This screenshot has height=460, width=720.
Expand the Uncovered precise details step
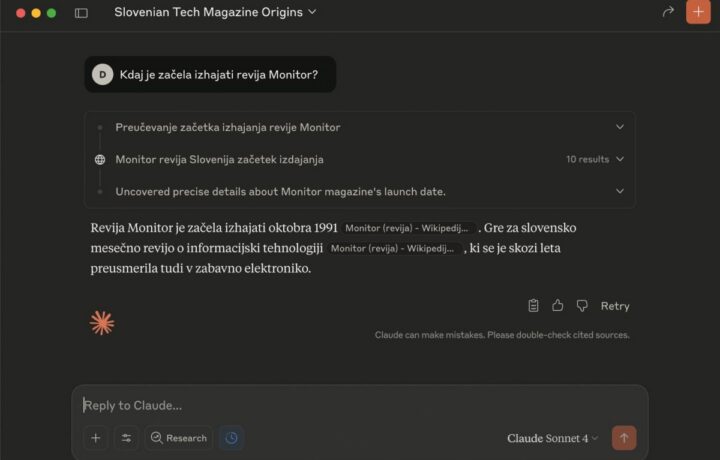[620, 191]
